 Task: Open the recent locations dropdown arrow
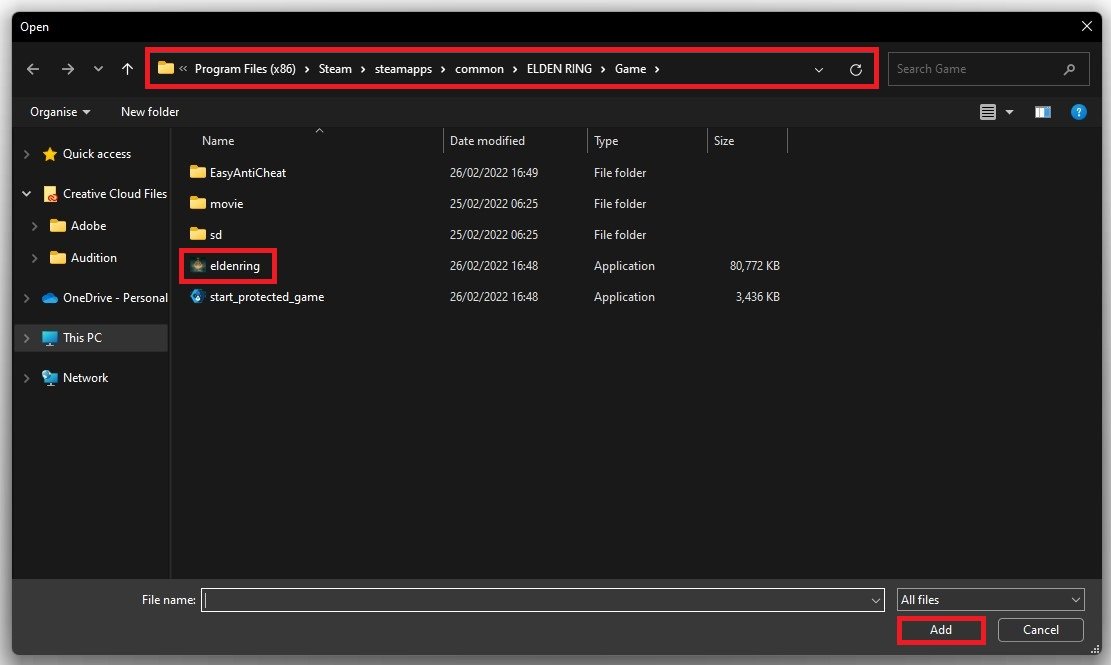(98, 69)
